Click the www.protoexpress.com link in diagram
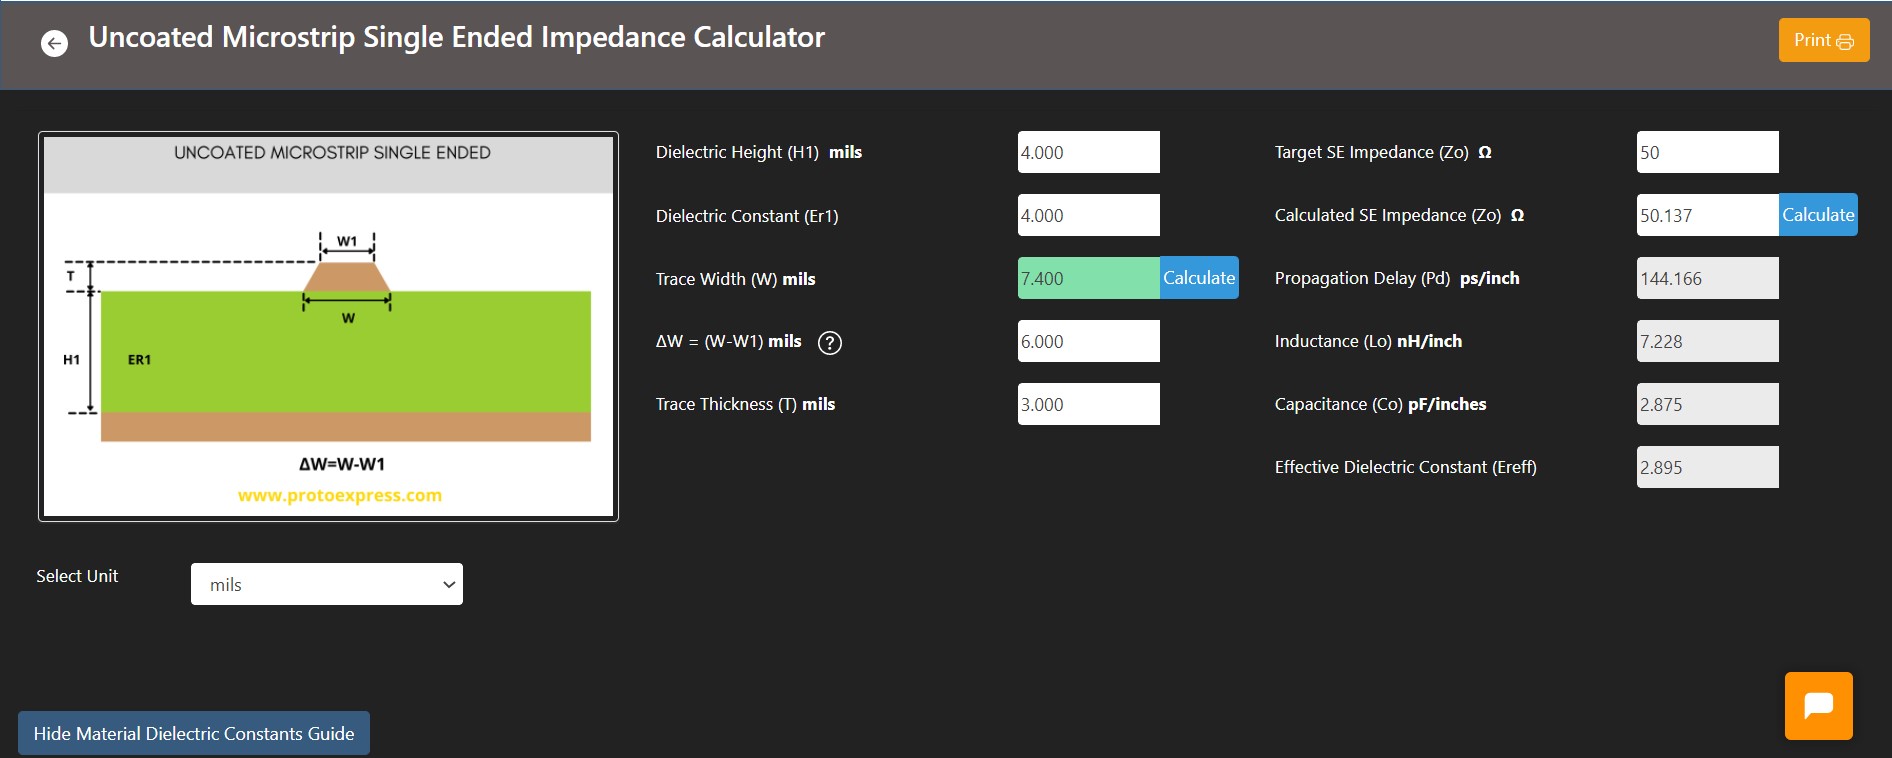The image size is (1892, 758). [x=340, y=495]
